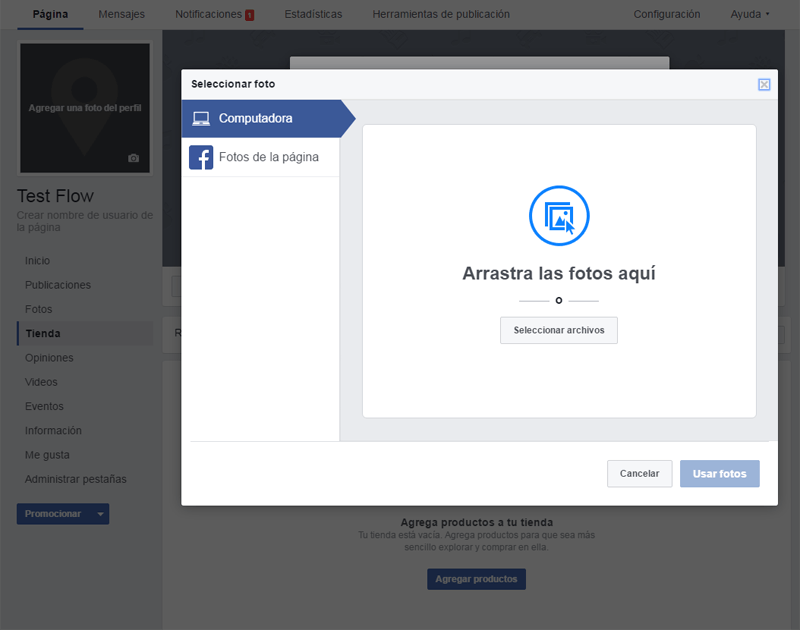This screenshot has width=800, height=630.
Task: Close the Seleccionar foto dialog
Action: 764,84
